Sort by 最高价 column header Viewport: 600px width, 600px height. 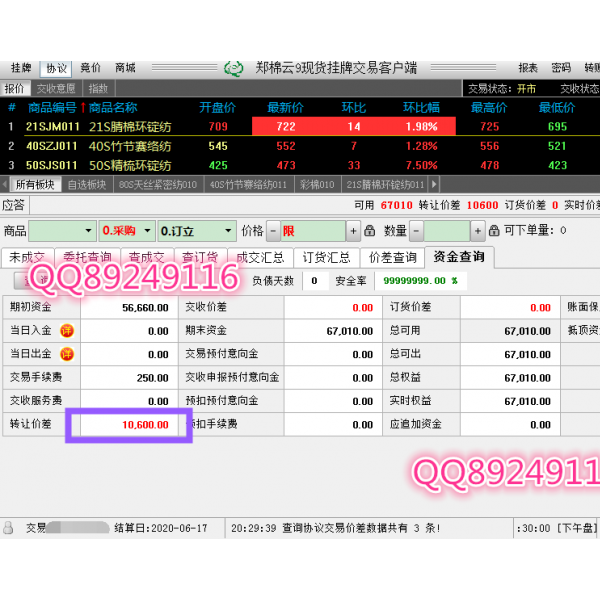point(489,108)
